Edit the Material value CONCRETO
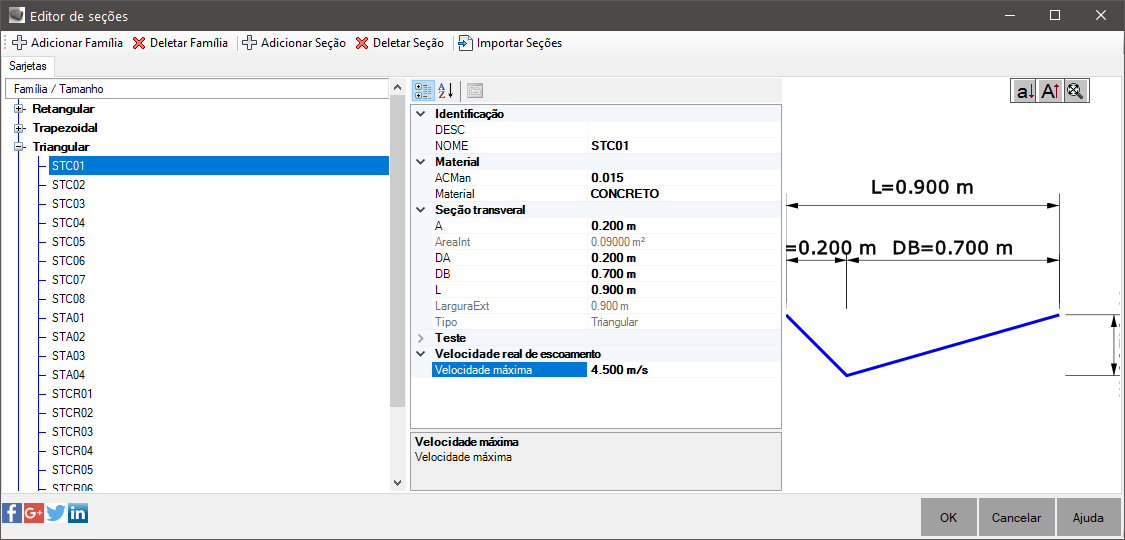Screen dimensions: 1125x540 click(684, 194)
